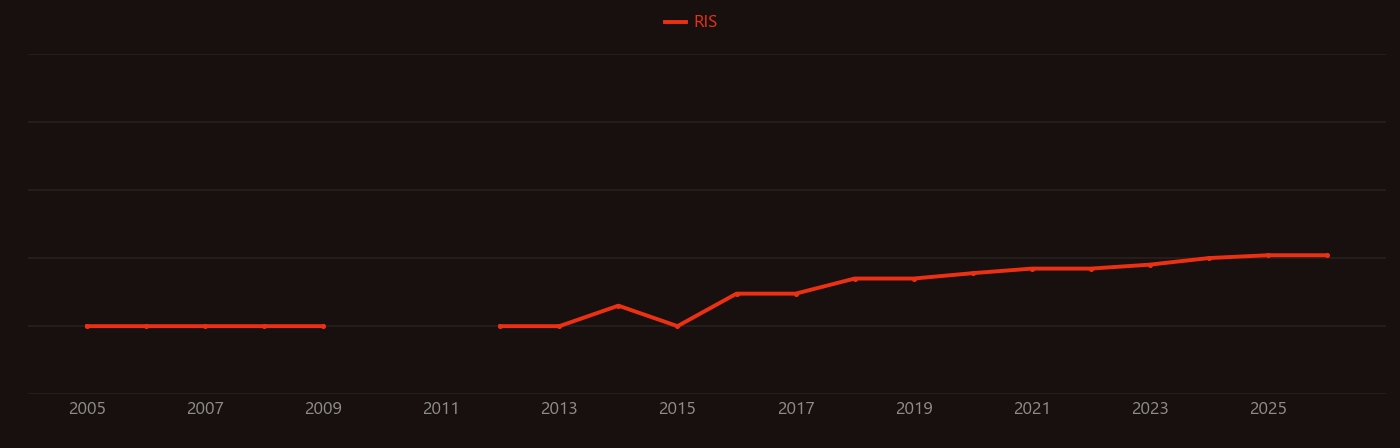
Task: Click the 2021 x-axis label
Action: pyautogui.click(x=1032, y=409)
